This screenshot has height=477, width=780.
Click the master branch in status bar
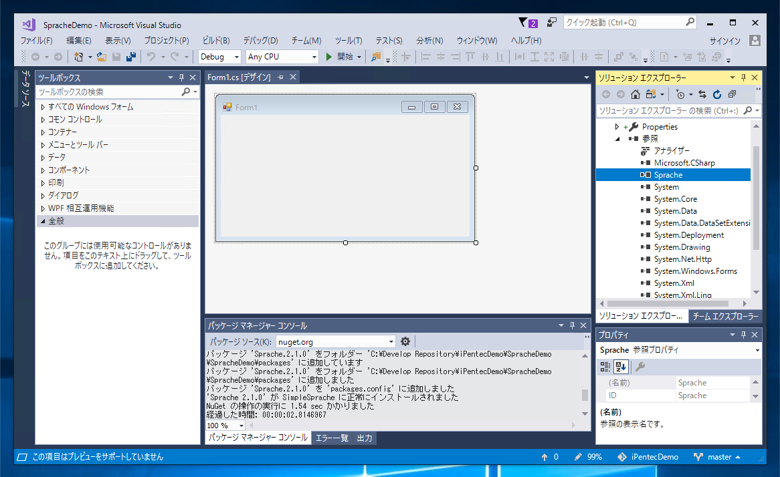point(717,457)
